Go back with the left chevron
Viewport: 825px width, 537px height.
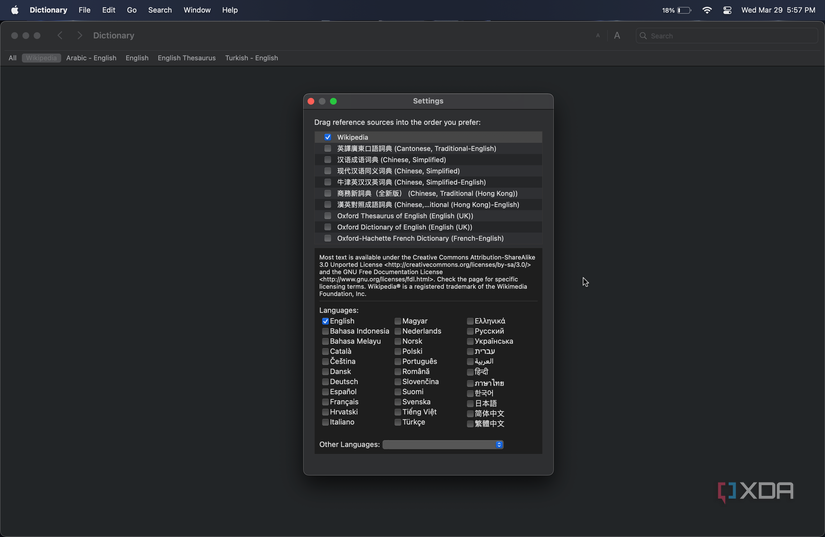pyautogui.click(x=60, y=35)
